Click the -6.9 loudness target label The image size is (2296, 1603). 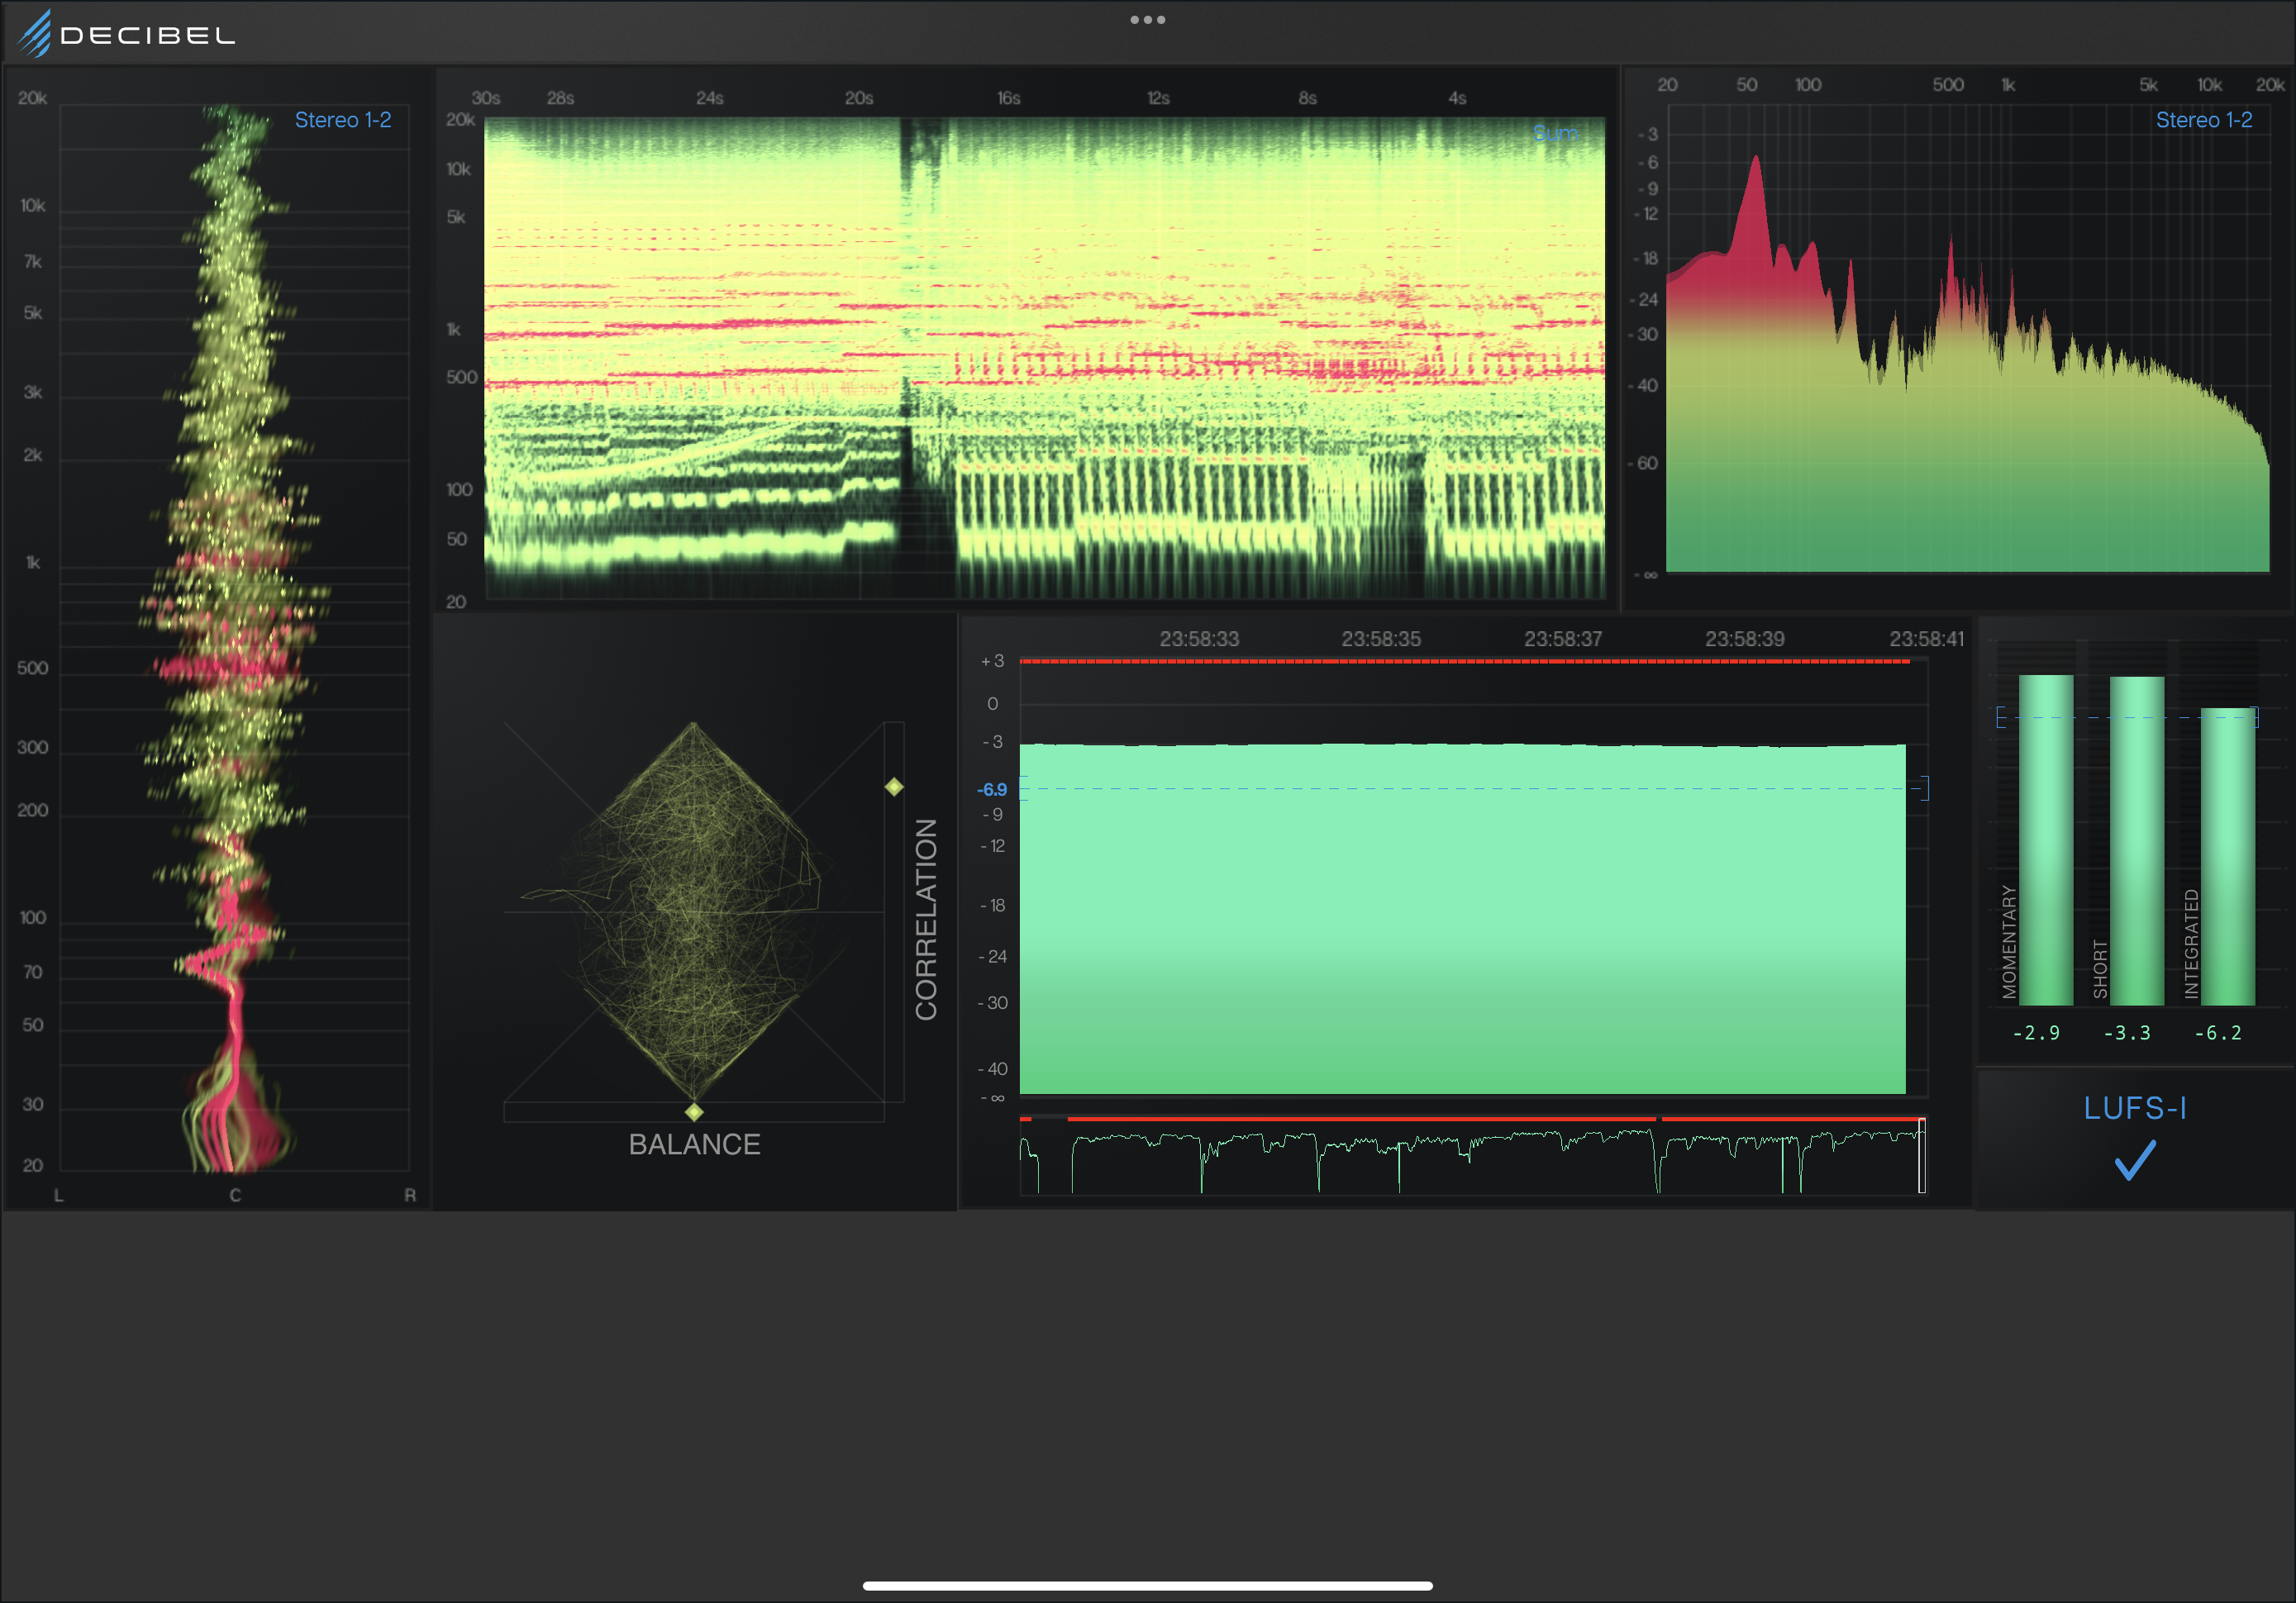(x=992, y=789)
